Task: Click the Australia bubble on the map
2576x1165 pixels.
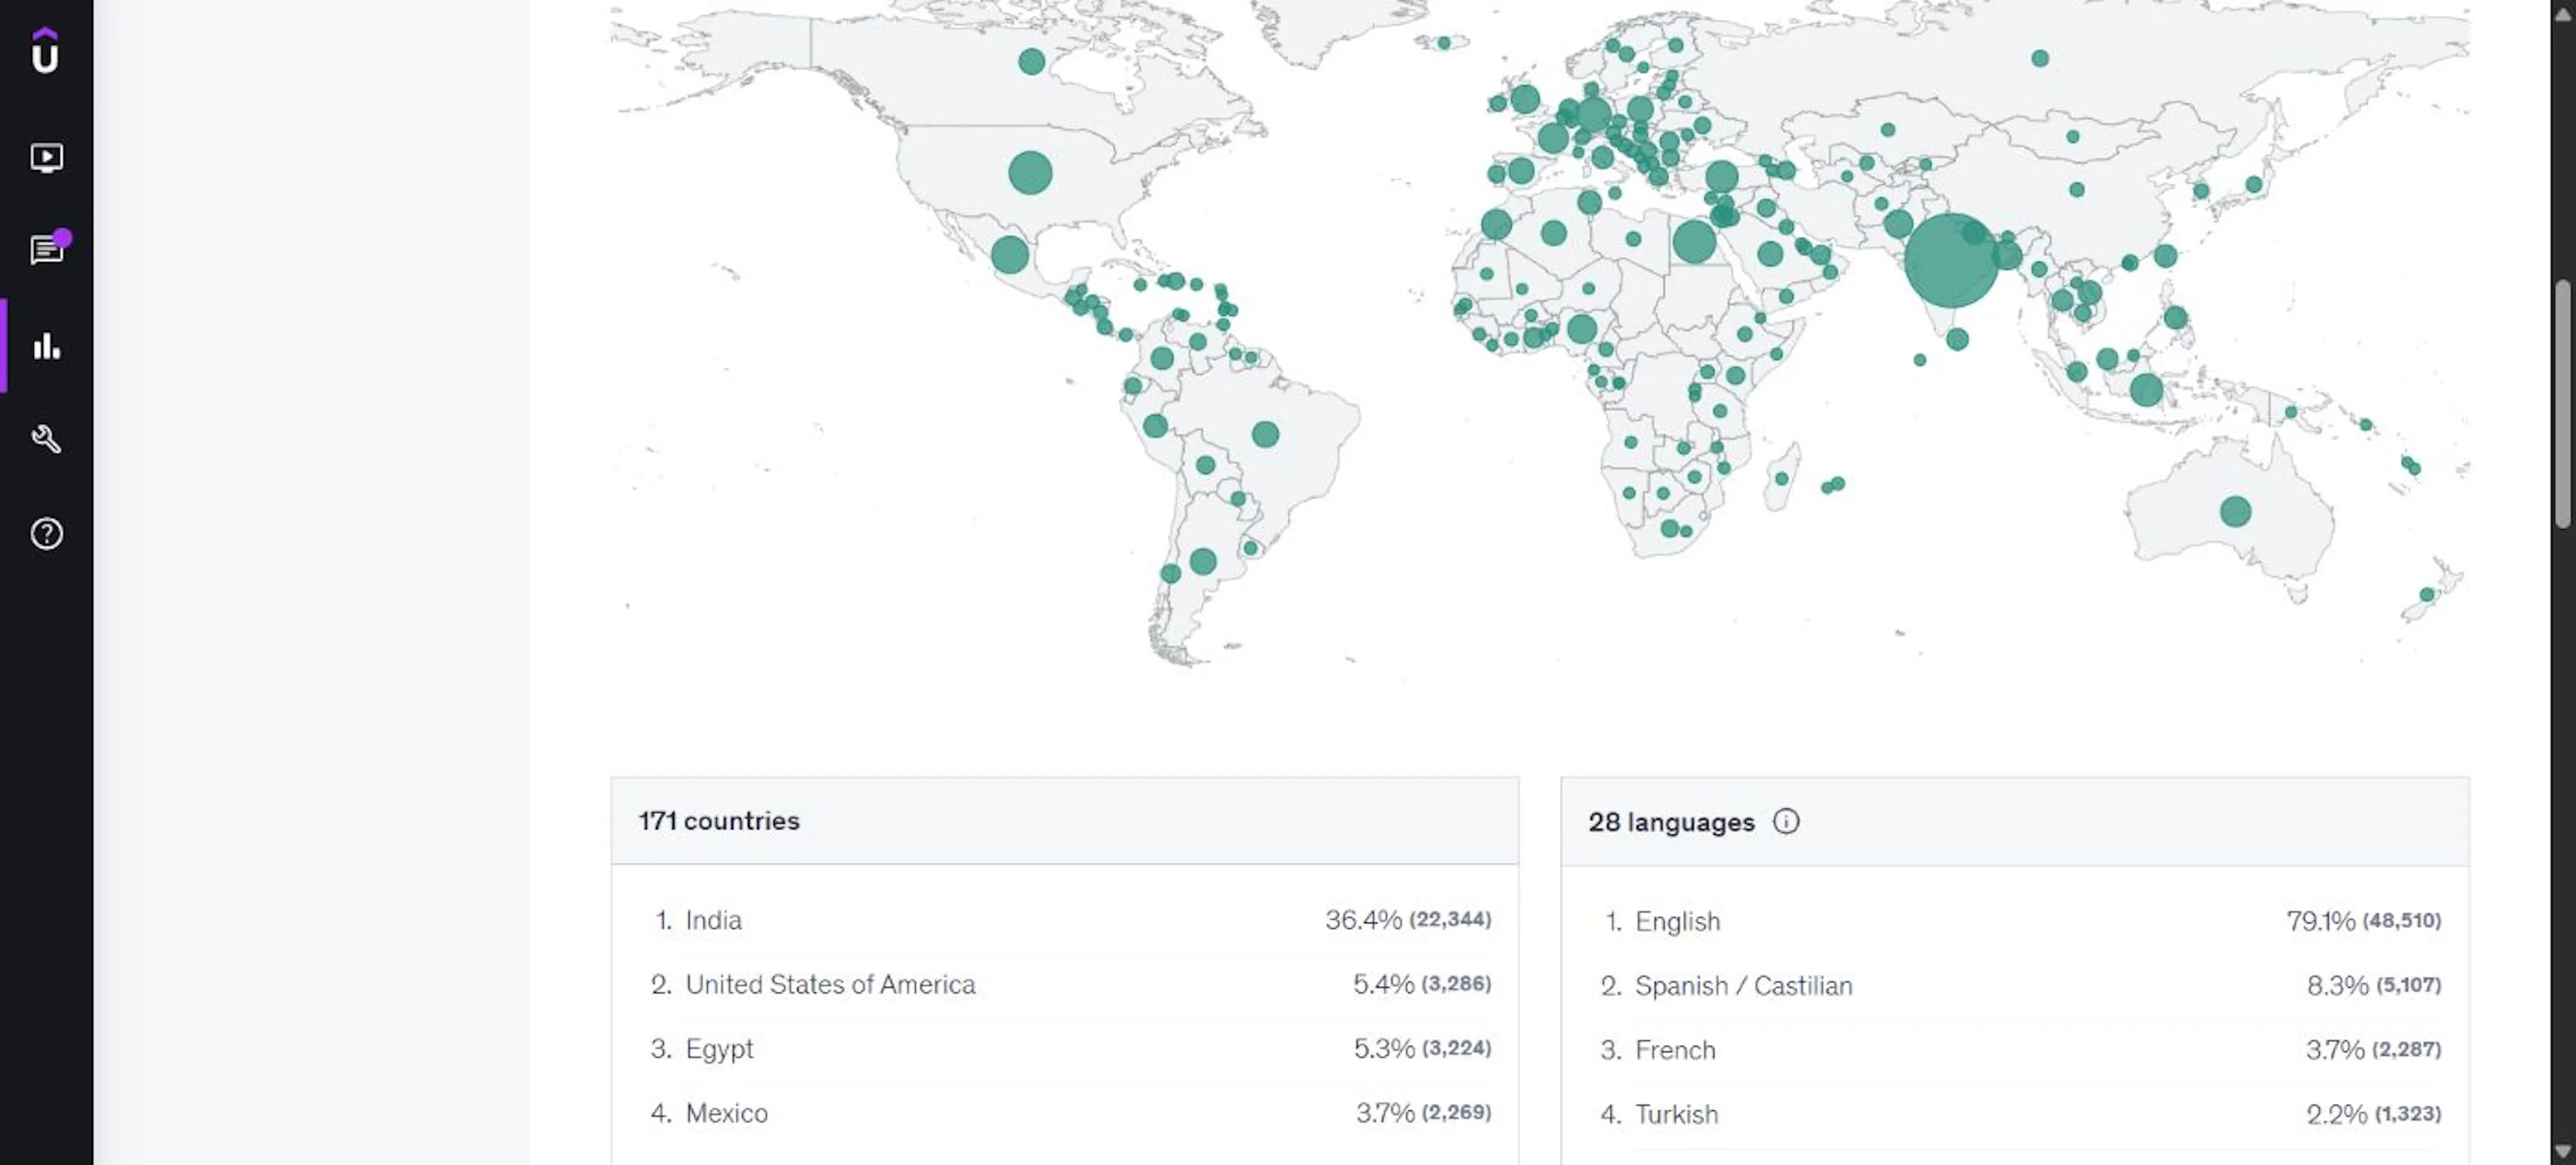Action: click(2235, 511)
